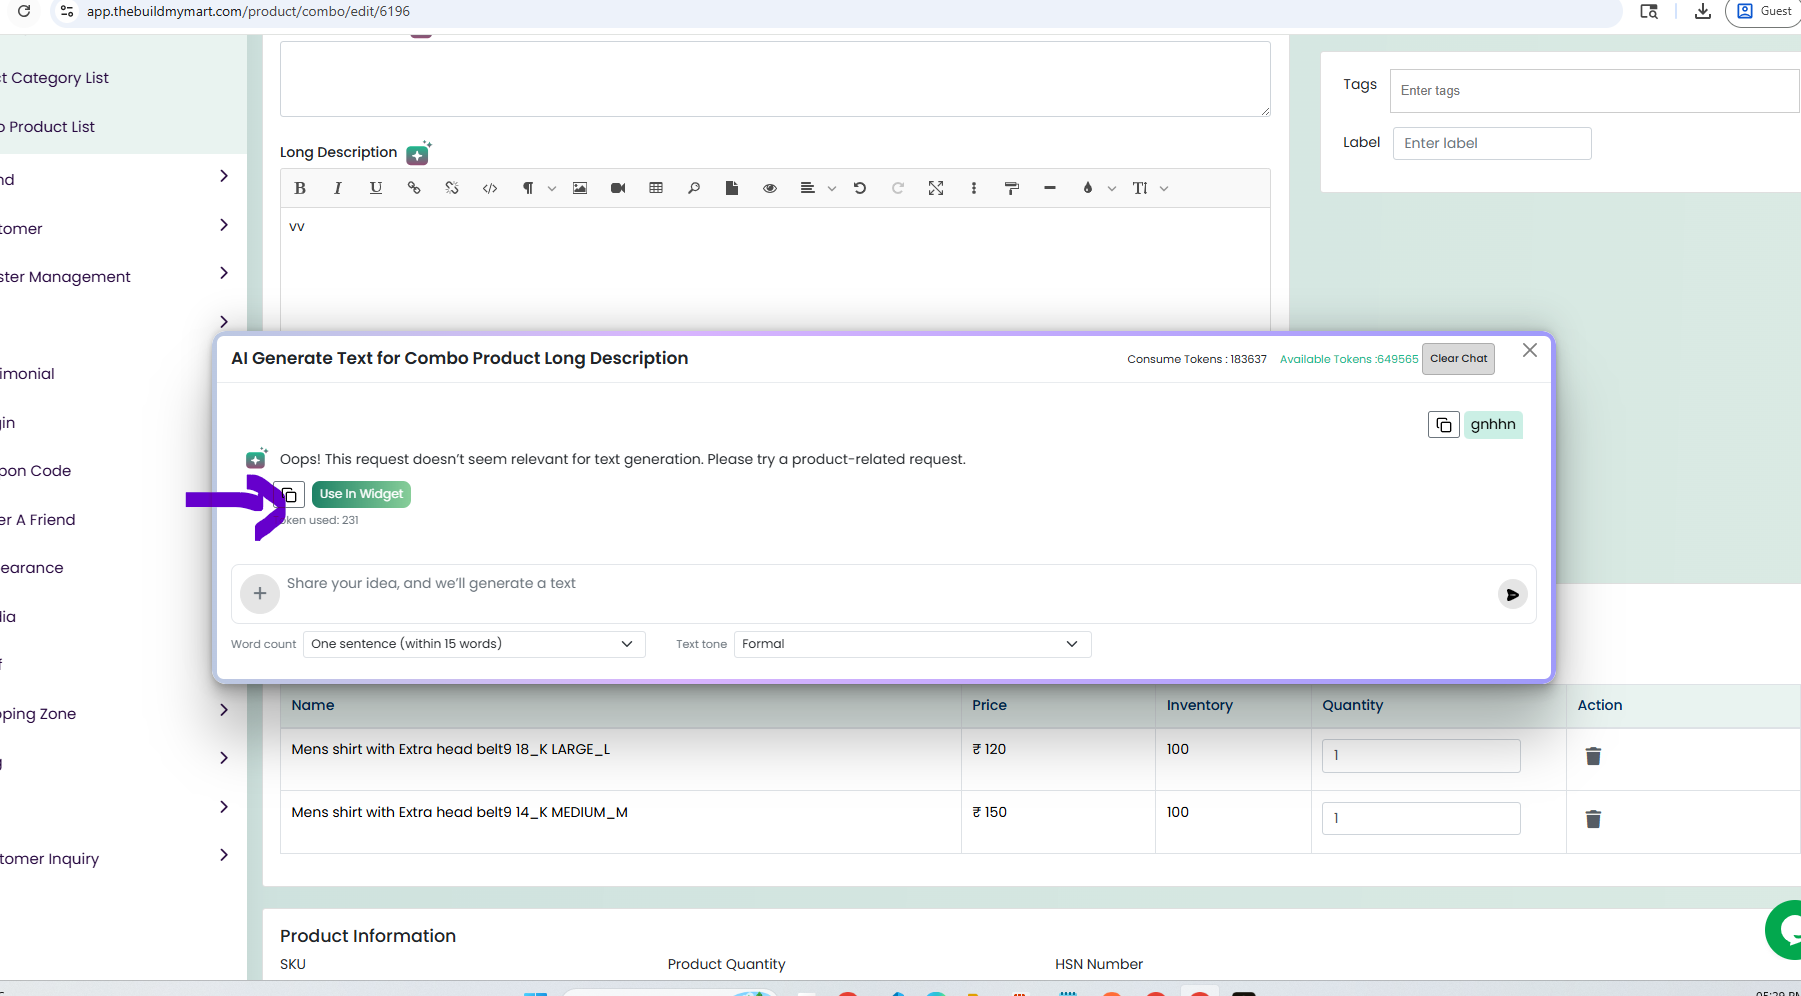The width and height of the screenshot is (1801, 996).
Task: Toggle fullscreen mode for the editor
Action: 936,188
